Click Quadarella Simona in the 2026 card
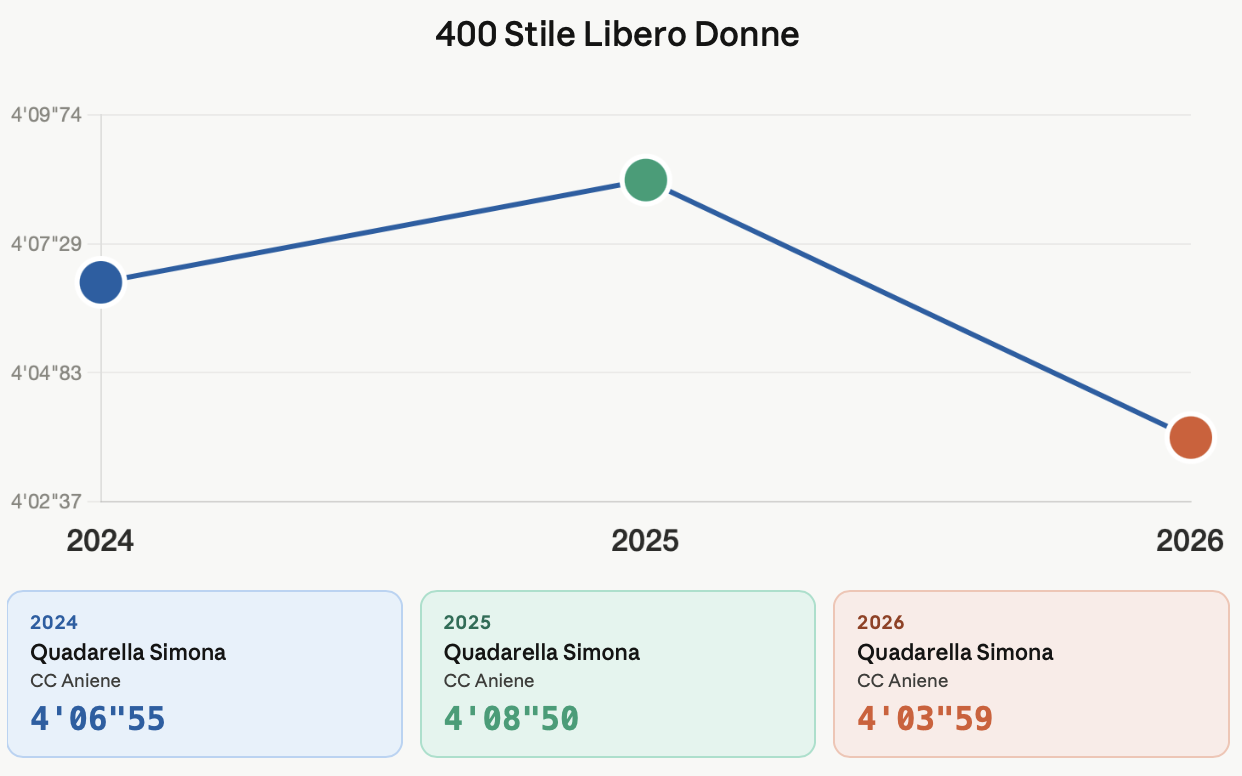Screen dimensions: 1242x776 coord(955,653)
